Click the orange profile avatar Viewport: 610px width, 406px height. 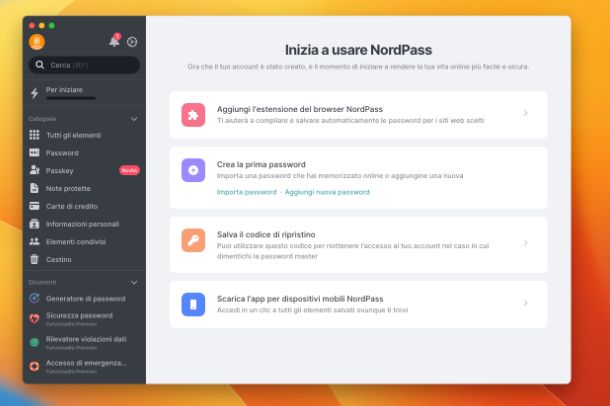(x=37, y=42)
